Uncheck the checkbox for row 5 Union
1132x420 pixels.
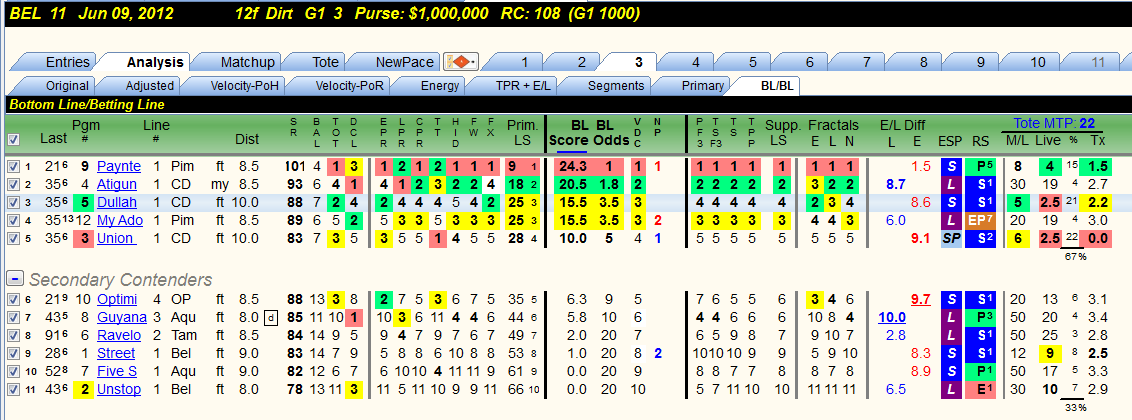[x=12, y=238]
